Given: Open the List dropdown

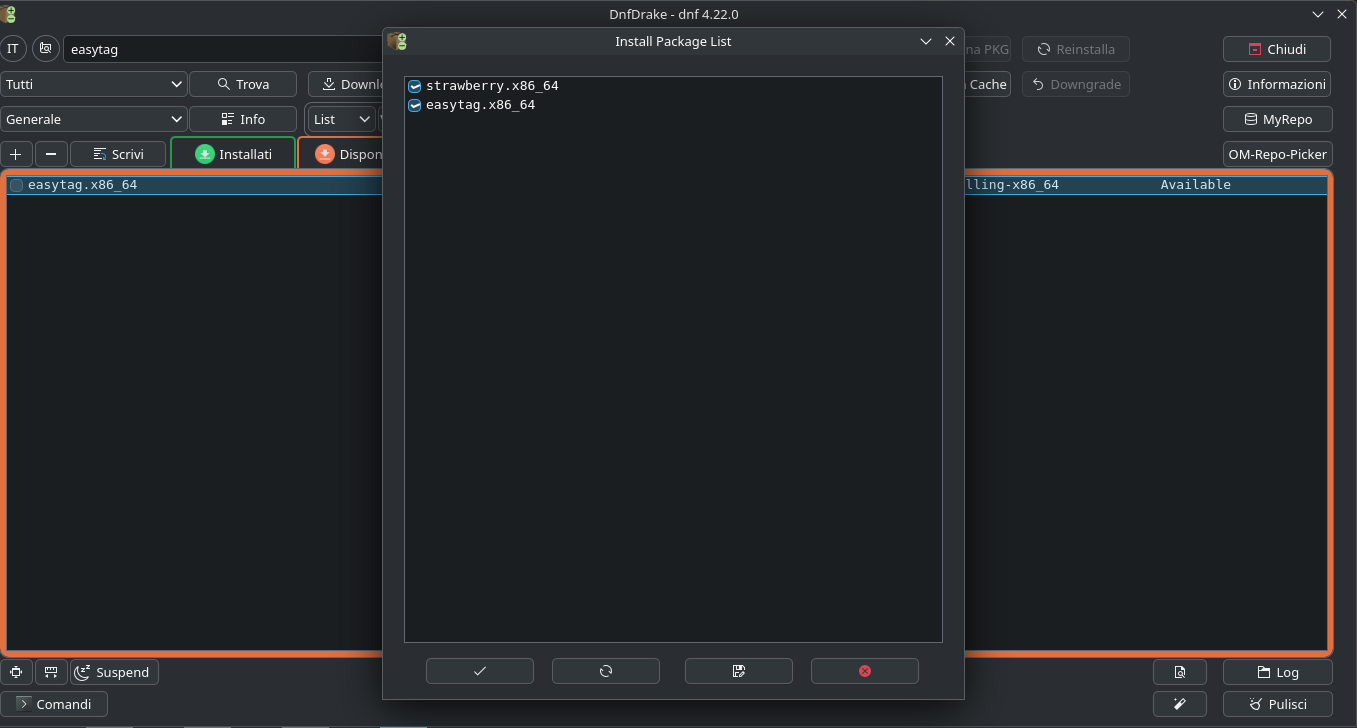Looking at the screenshot, I should point(340,119).
